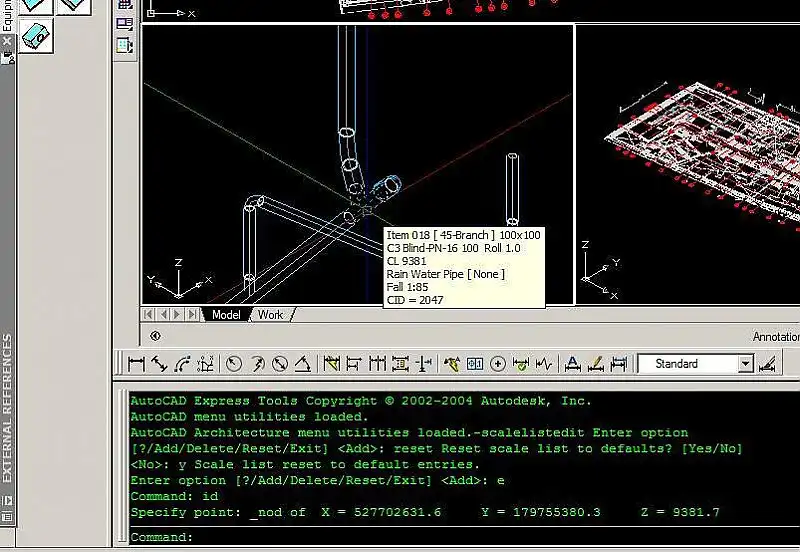Viewport: 800px width, 552px height.
Task: Click the Command line input field
Action: click(400, 537)
